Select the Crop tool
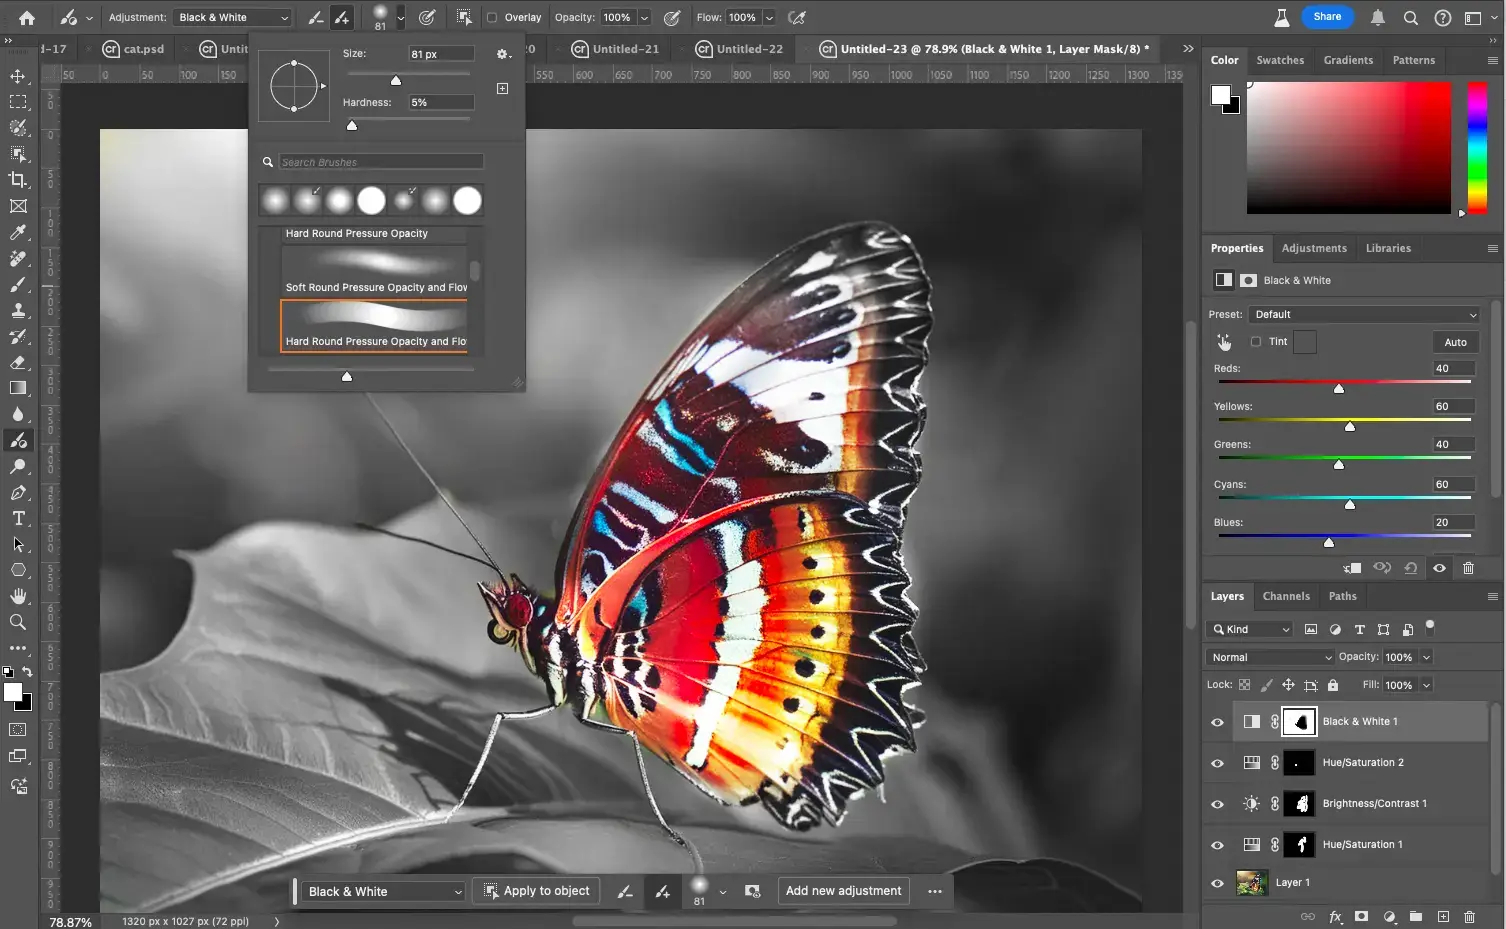 18,180
